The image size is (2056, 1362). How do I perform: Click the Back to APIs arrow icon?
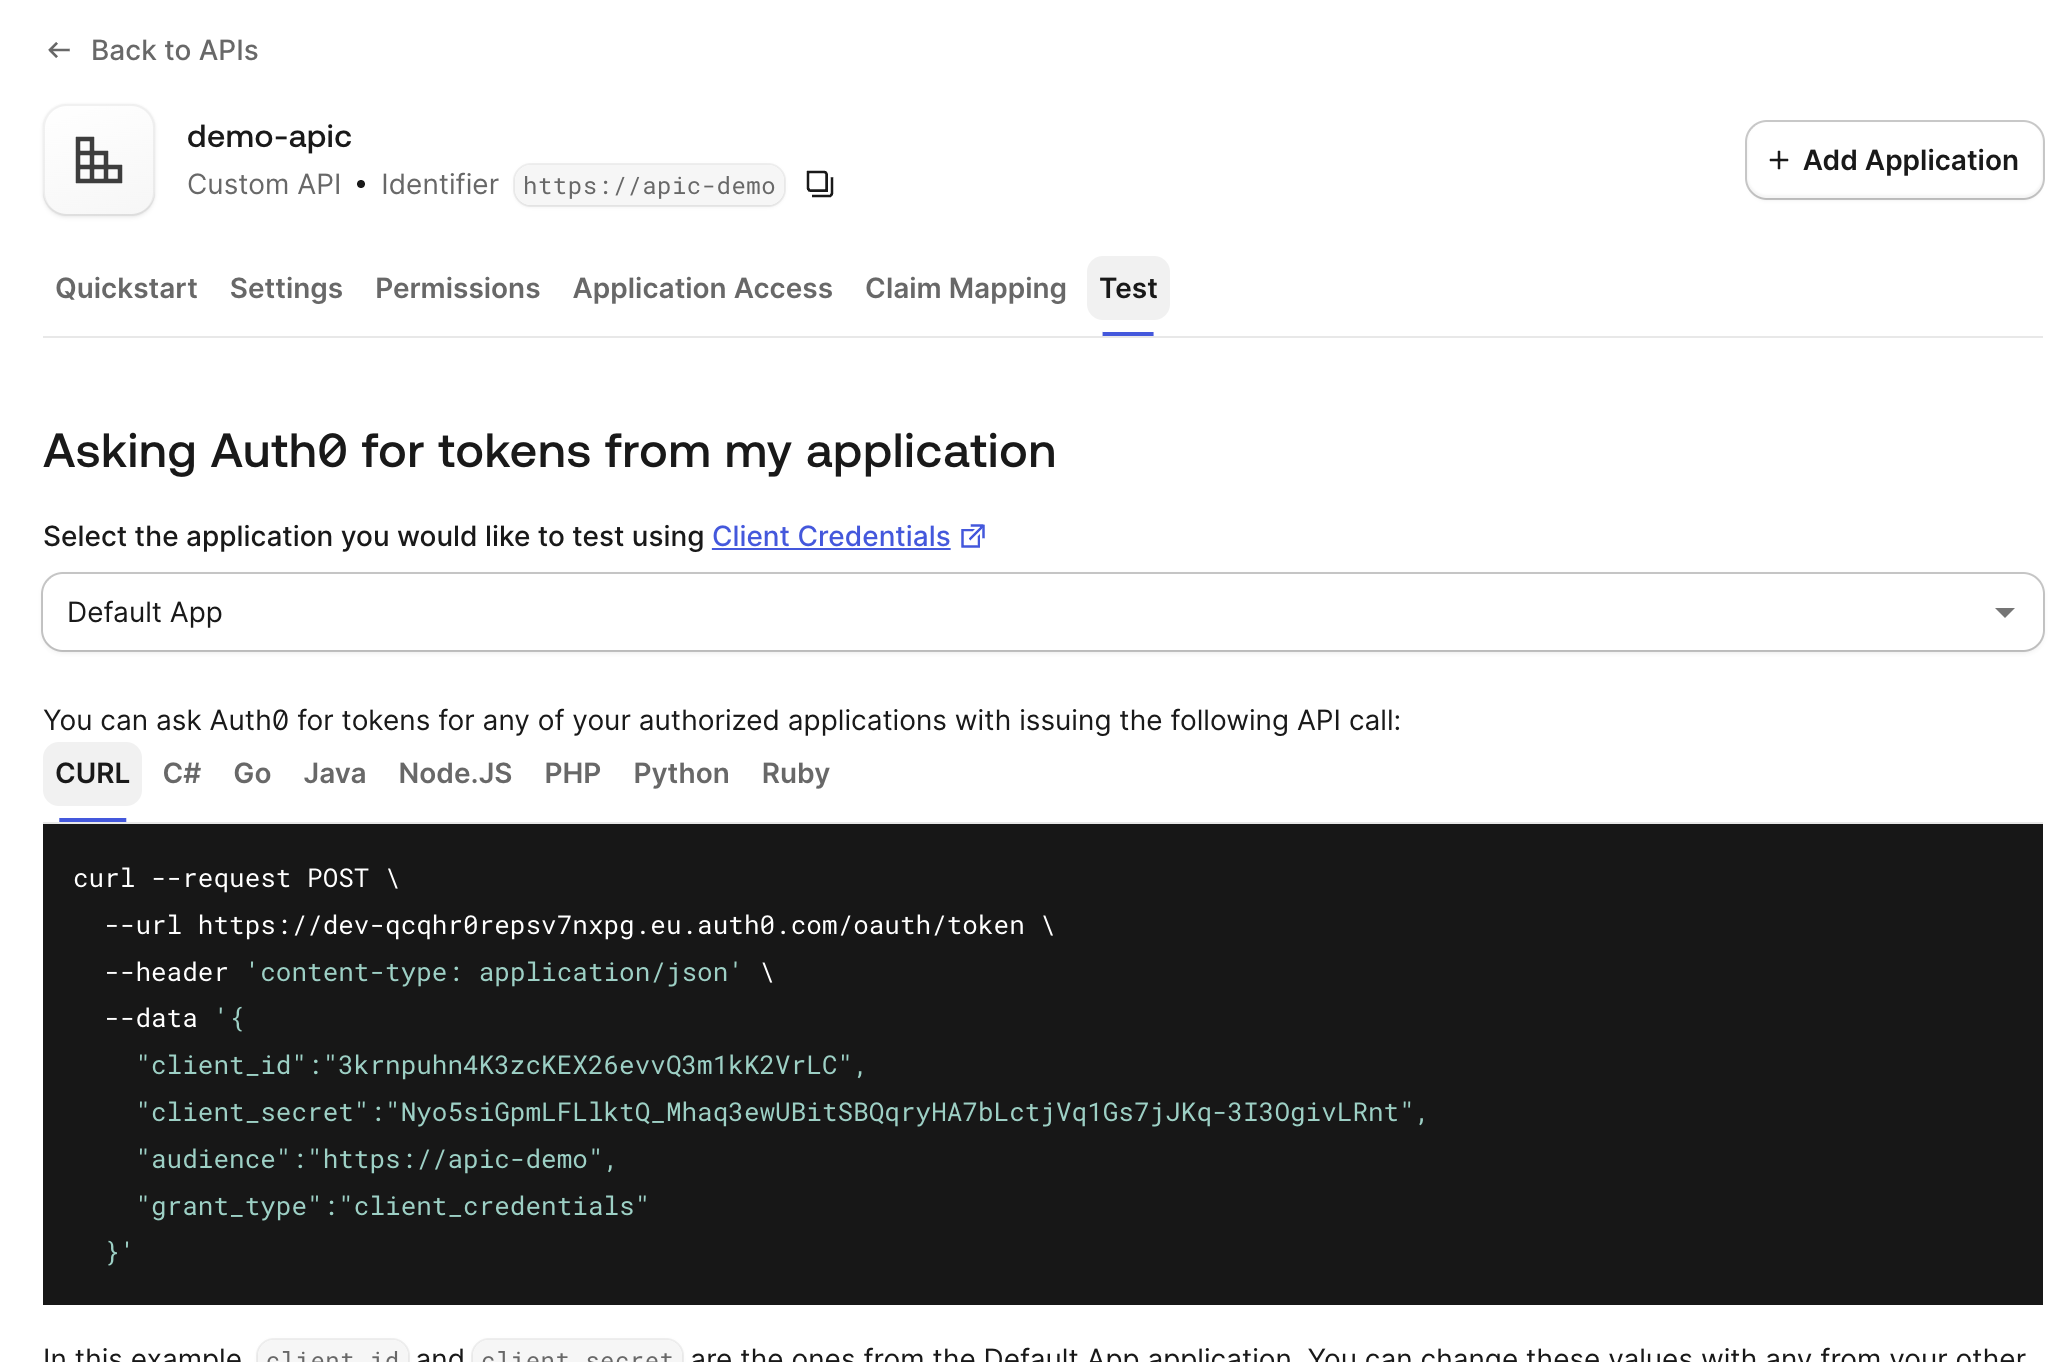coord(59,50)
